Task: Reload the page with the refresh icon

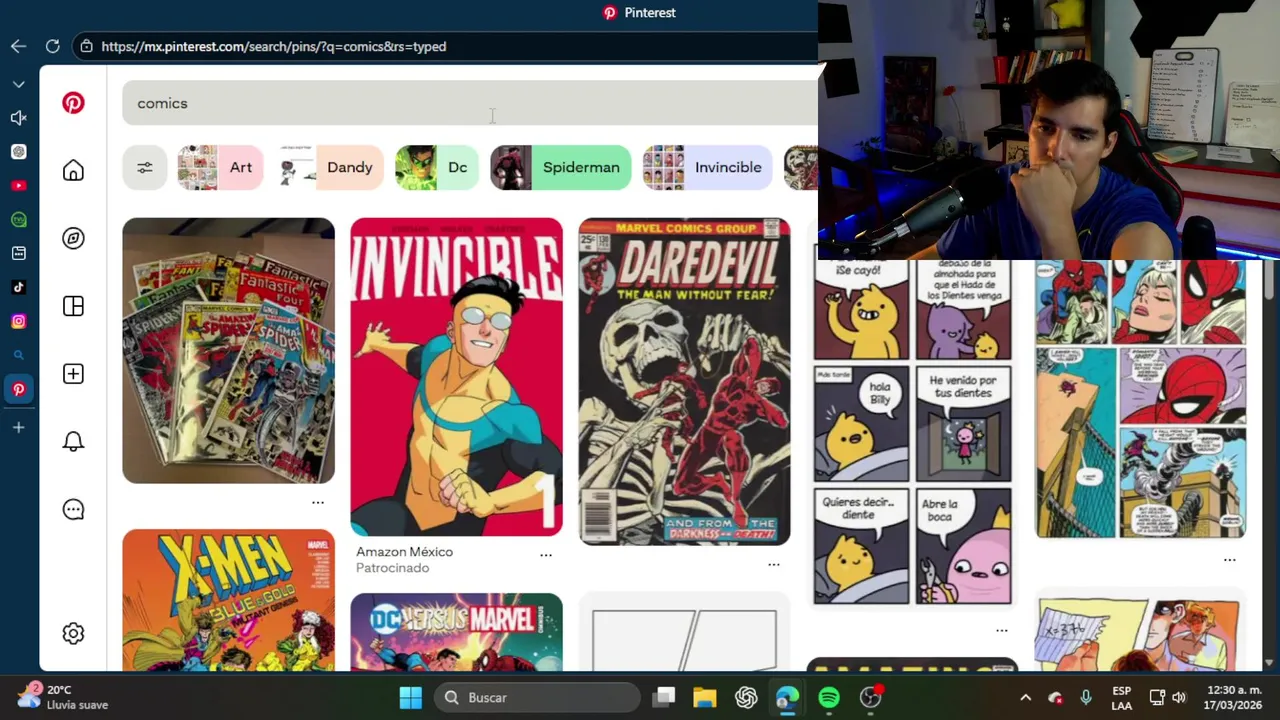Action: coord(52,46)
